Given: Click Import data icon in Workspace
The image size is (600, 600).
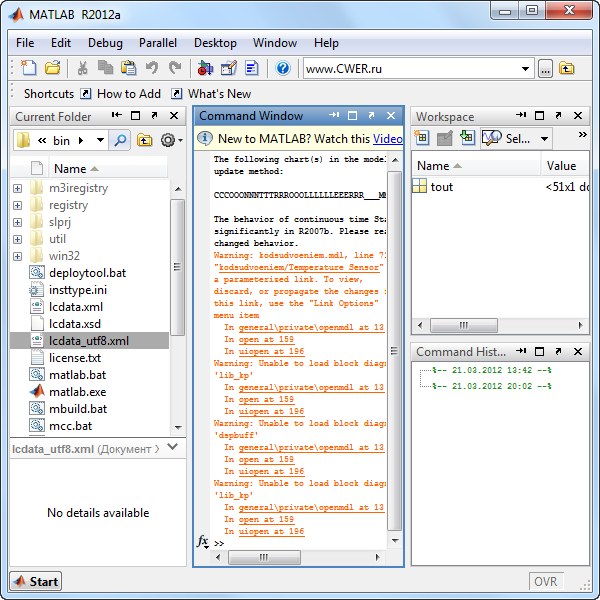Looking at the screenshot, I should coord(467,137).
